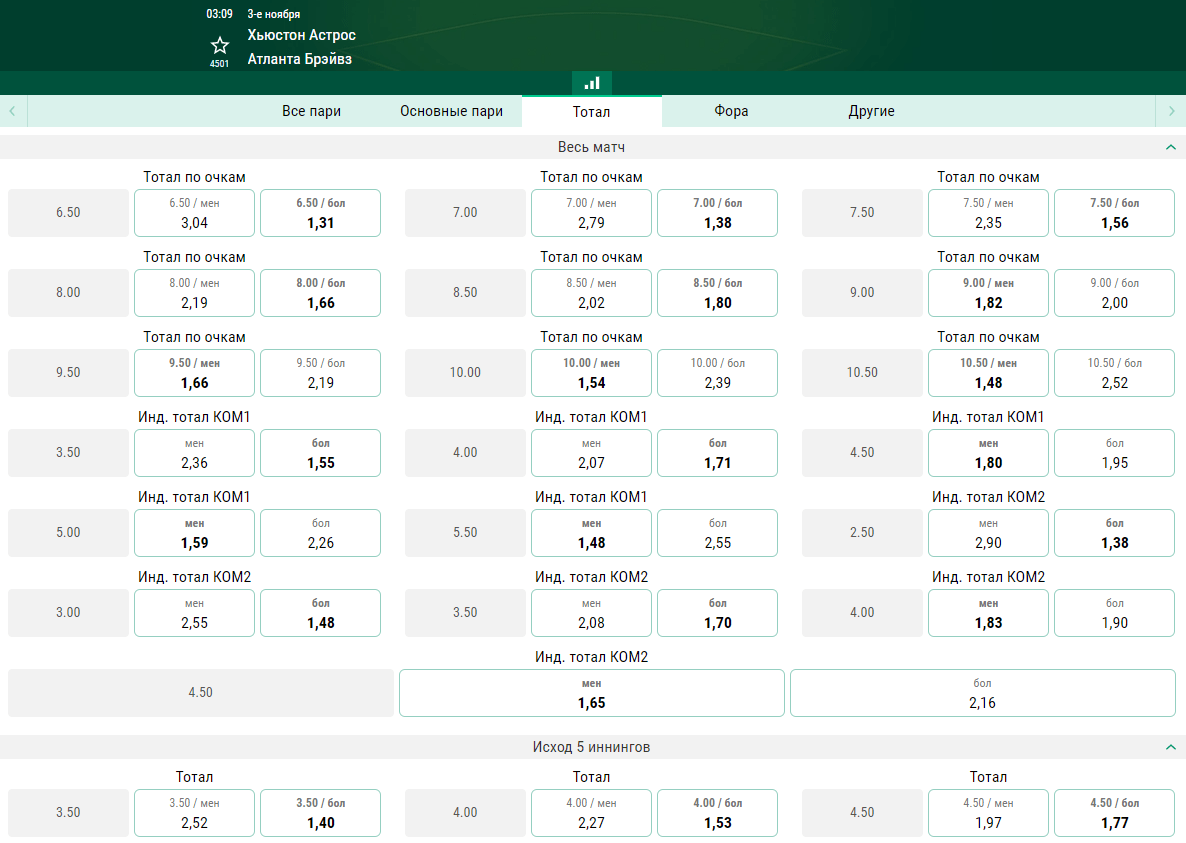The image size is (1186, 843).
Task: Select 5 innings total 4.50 бол 1,77
Action: pyautogui.click(x=1114, y=813)
